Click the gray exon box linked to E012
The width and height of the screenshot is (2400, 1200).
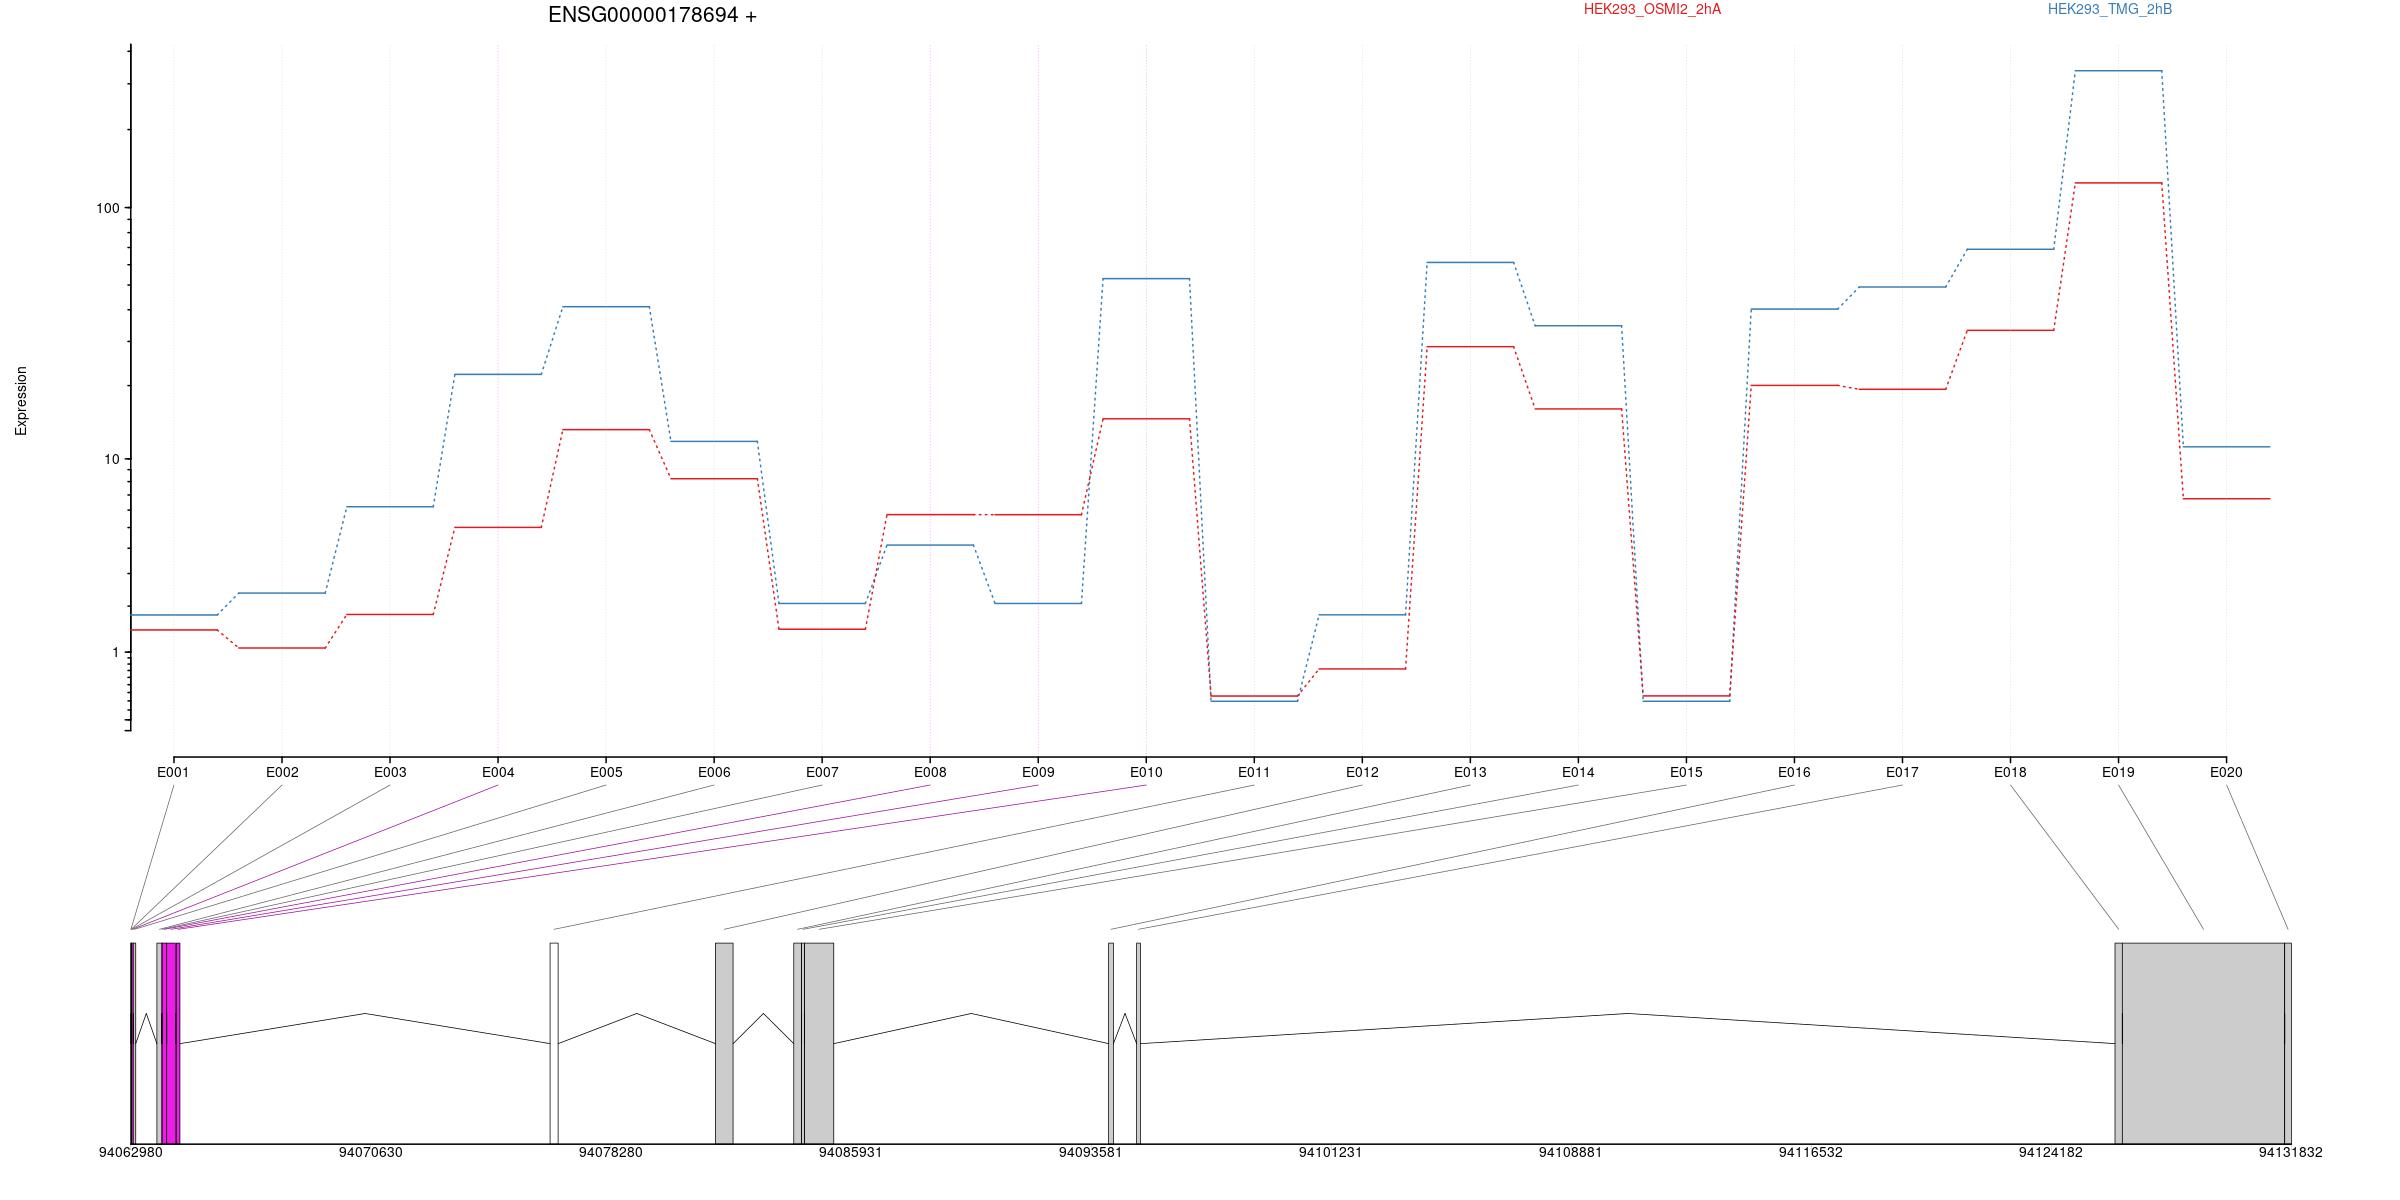(724, 1043)
